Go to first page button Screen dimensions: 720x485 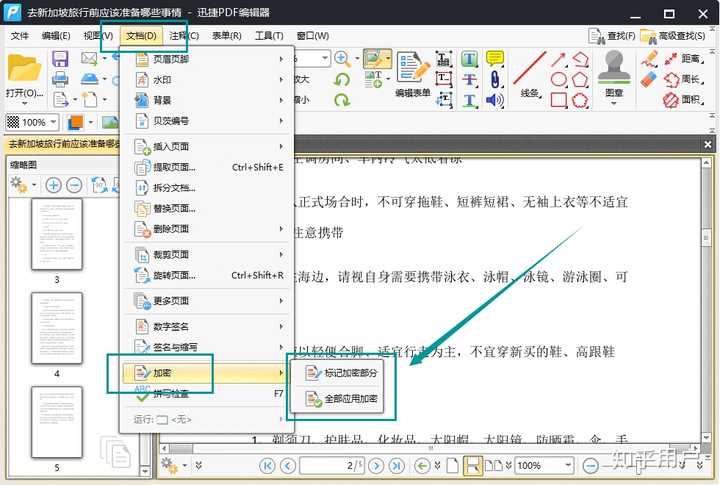(x=267, y=466)
